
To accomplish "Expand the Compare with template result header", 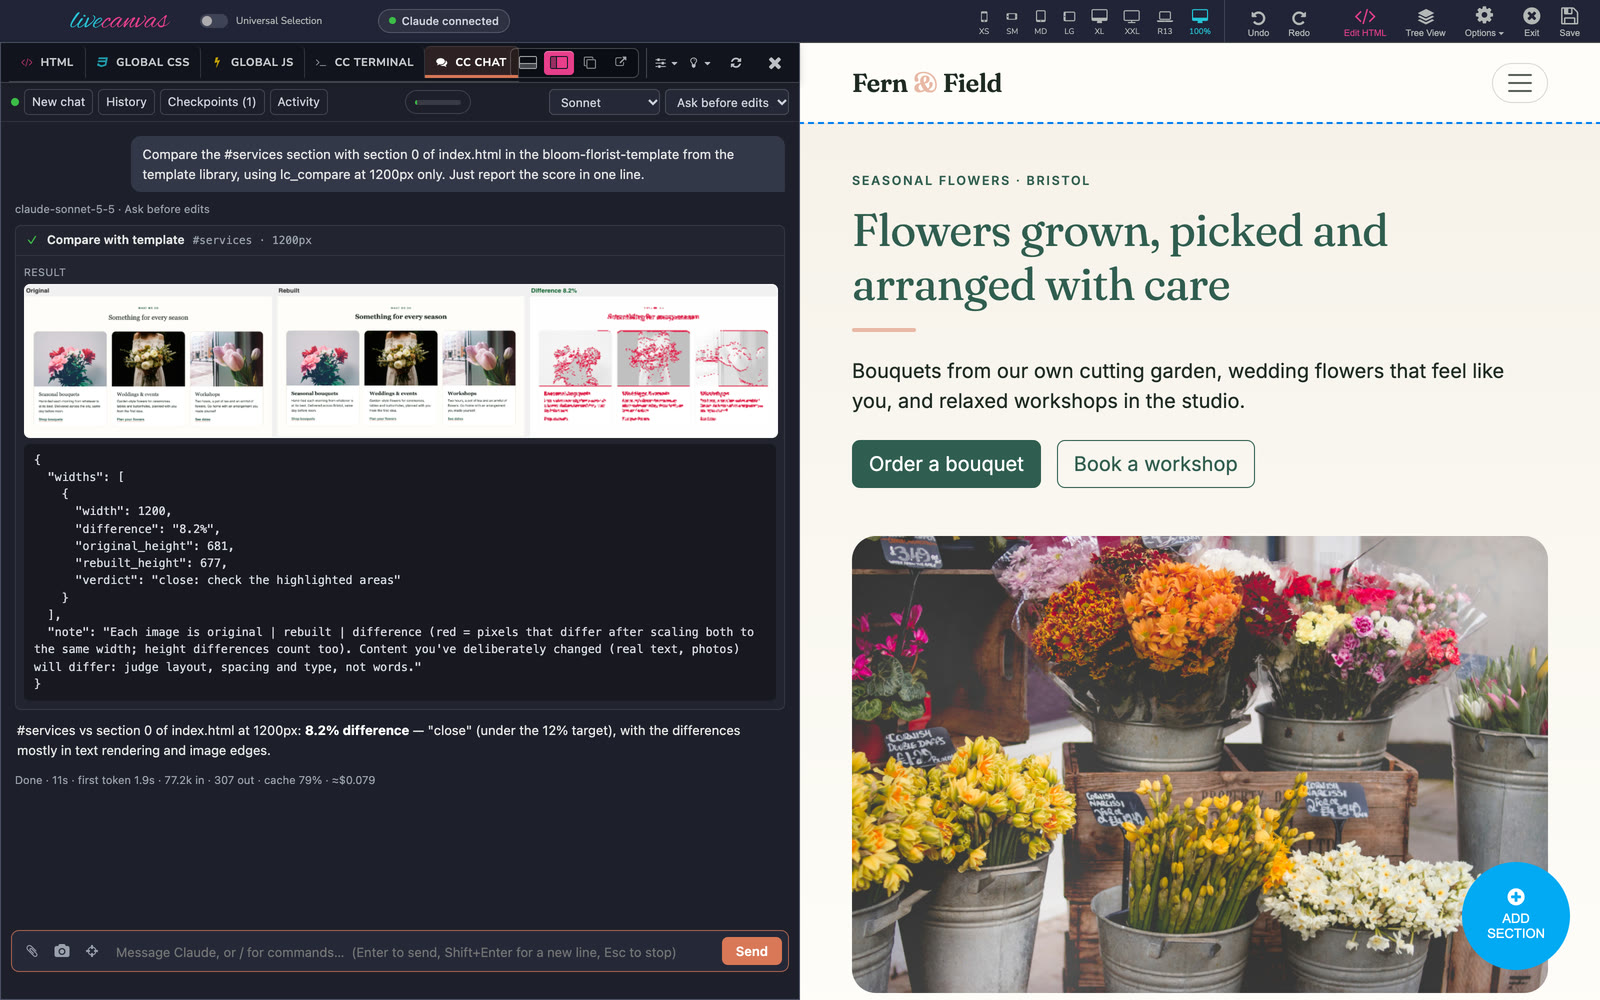I will tap(400, 240).
